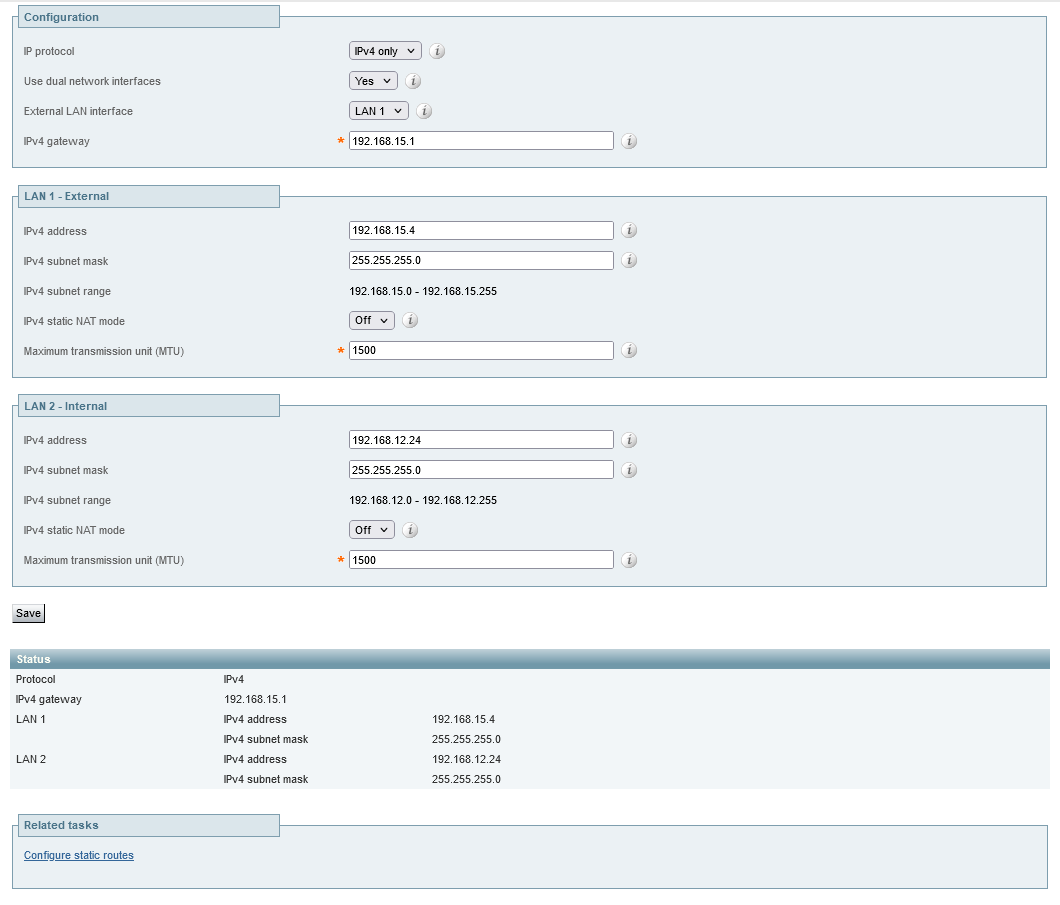1060x905 pixels.
Task: Click the info icon for LAN 1 IPv4 address
Action: click(x=629, y=230)
